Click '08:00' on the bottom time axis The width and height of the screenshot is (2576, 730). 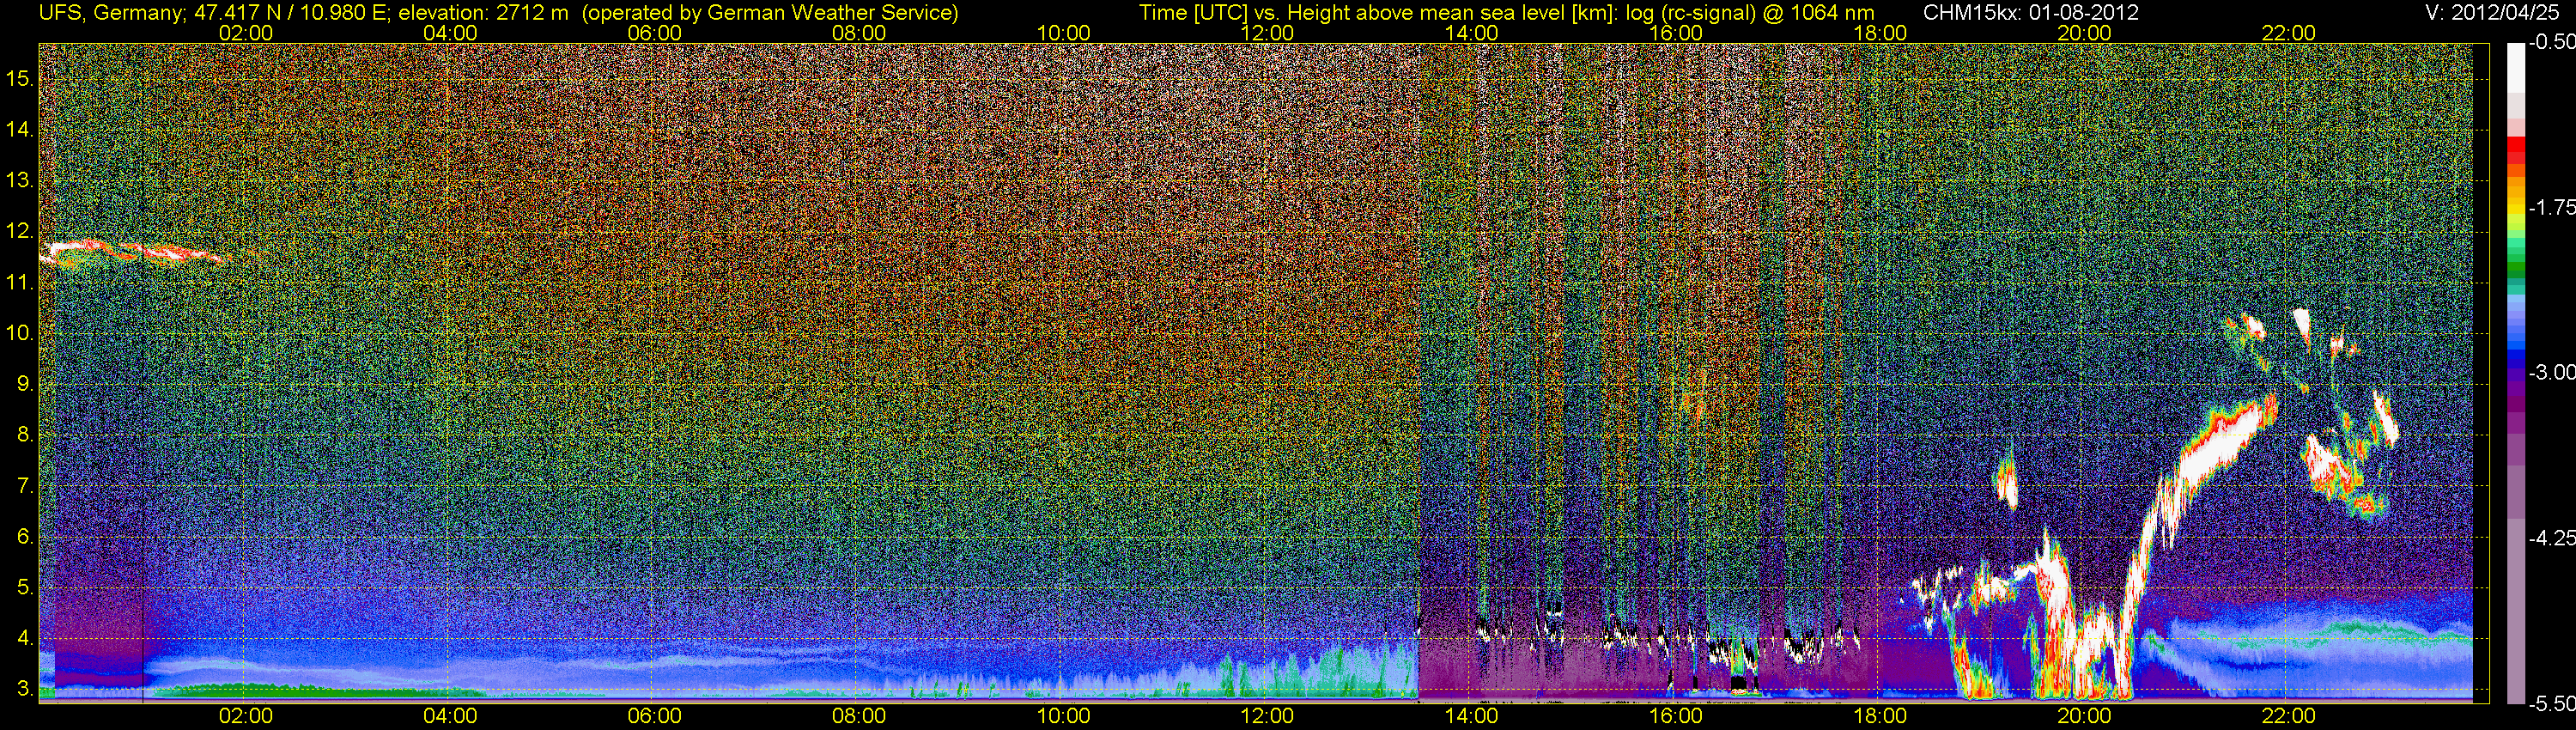pos(859,716)
